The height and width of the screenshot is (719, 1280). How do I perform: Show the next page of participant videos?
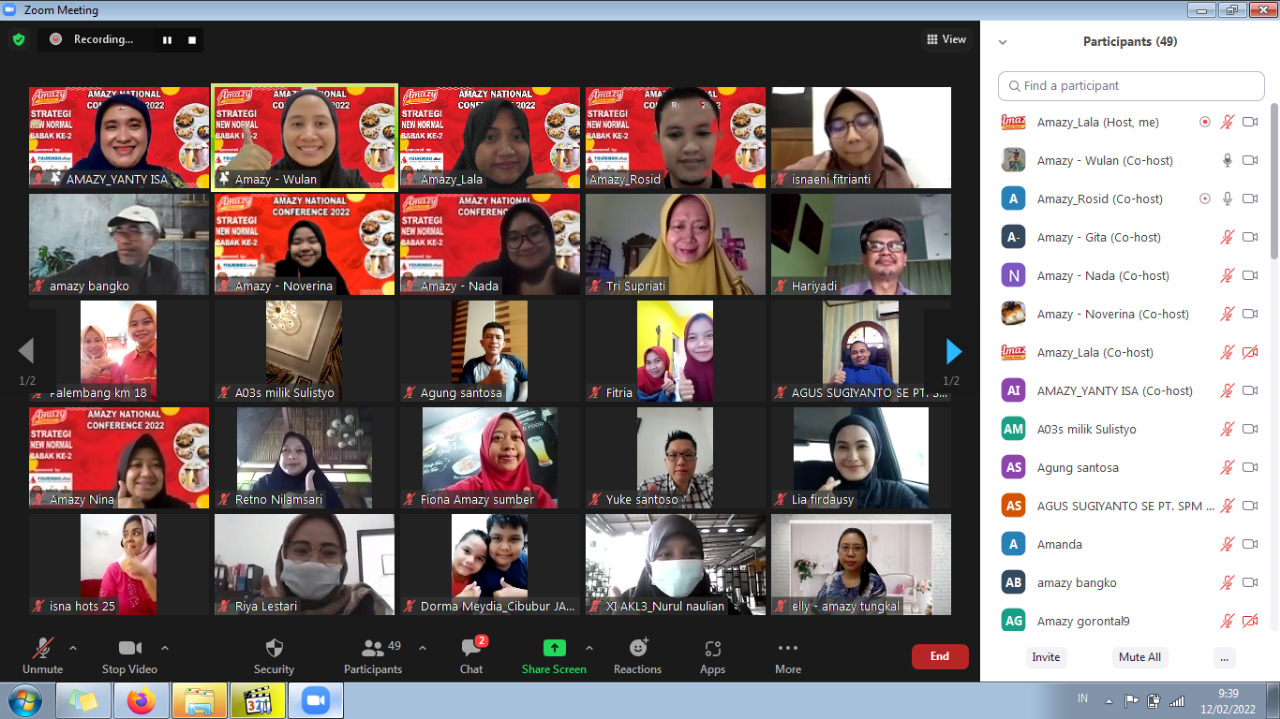(952, 351)
